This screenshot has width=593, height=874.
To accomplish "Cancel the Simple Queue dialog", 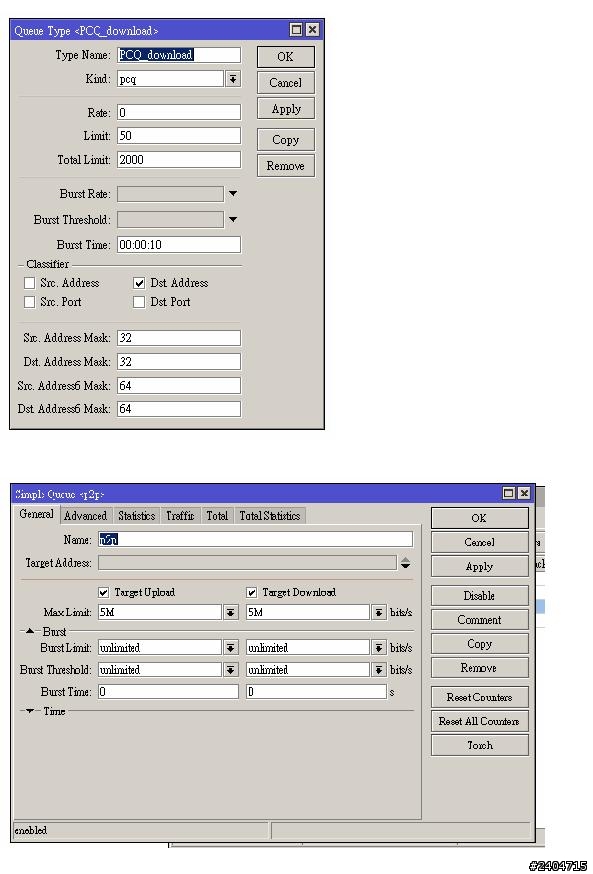I will [x=479, y=542].
